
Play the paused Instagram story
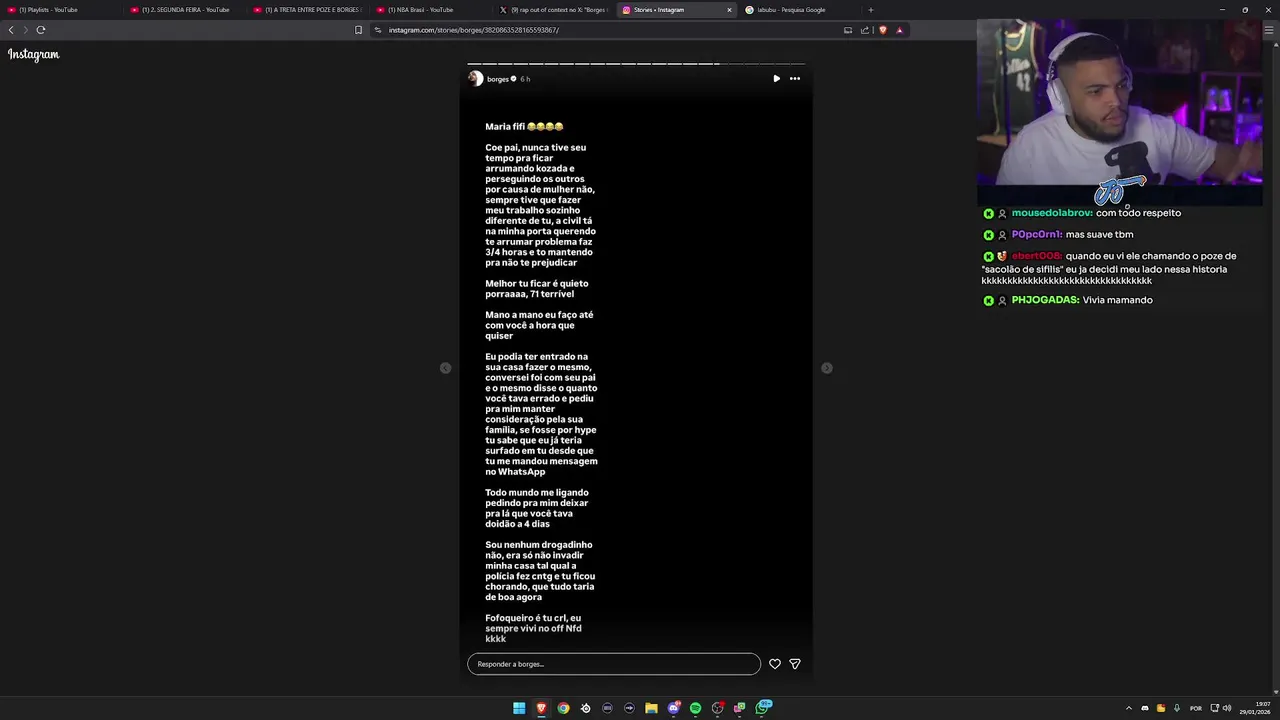pos(776,79)
